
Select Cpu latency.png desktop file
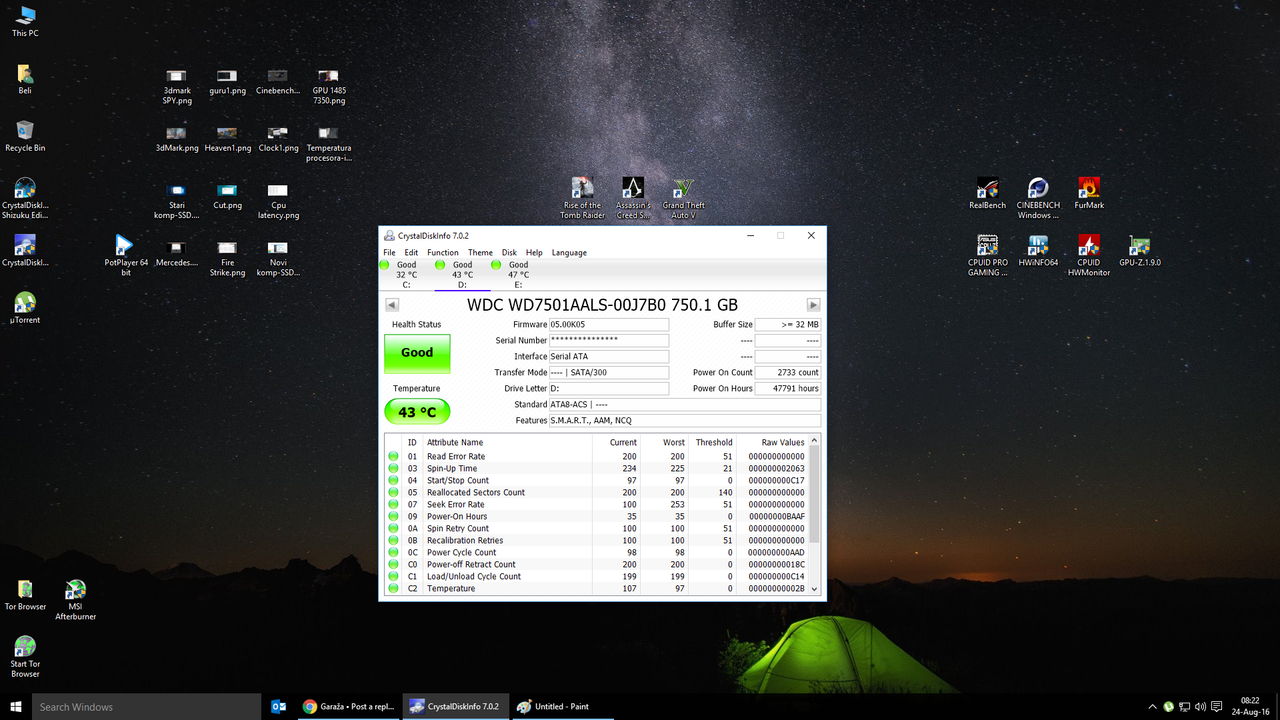(278, 201)
